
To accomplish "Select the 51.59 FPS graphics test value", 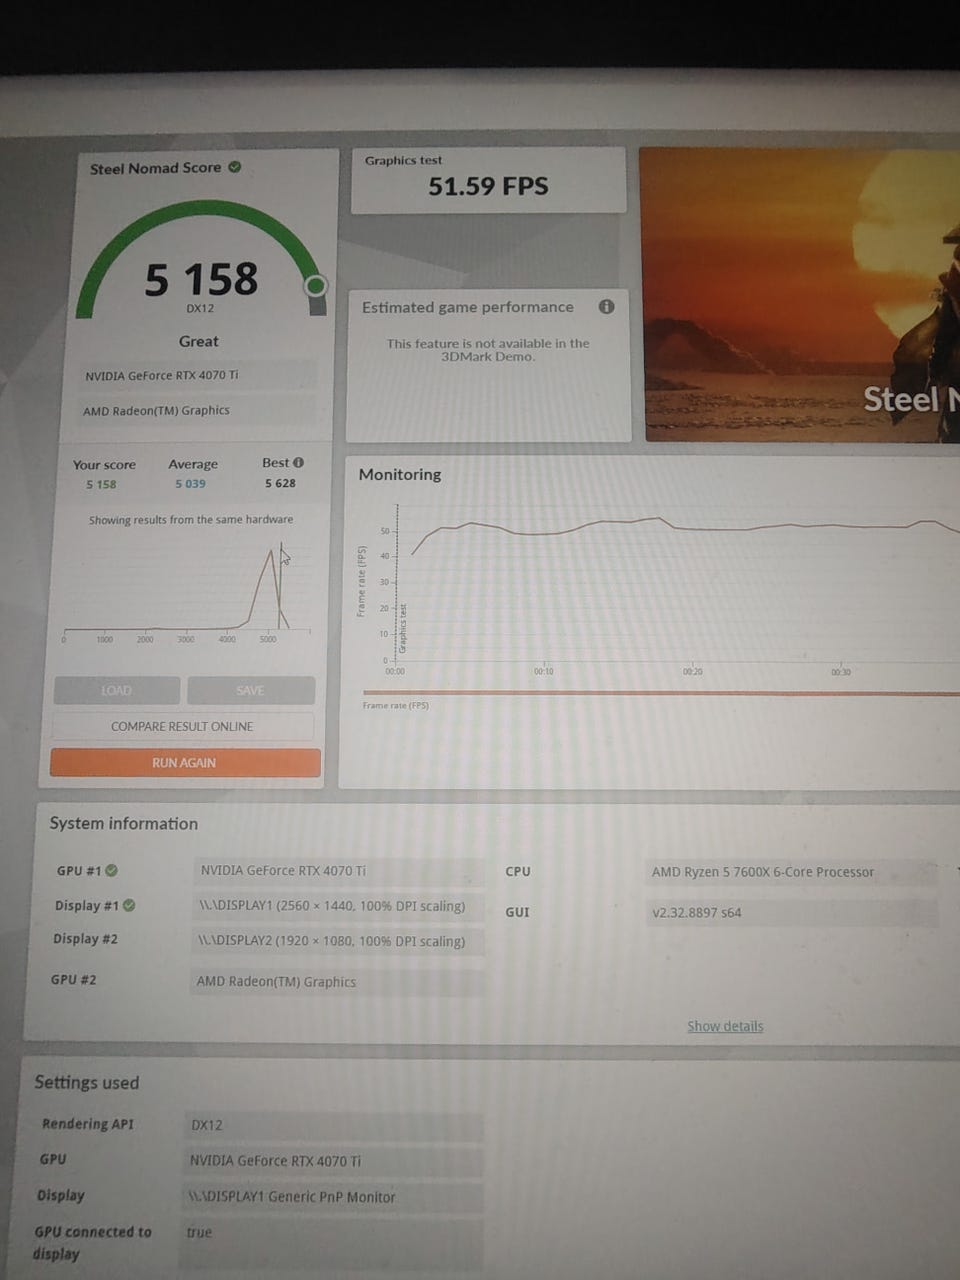I will (x=488, y=186).
